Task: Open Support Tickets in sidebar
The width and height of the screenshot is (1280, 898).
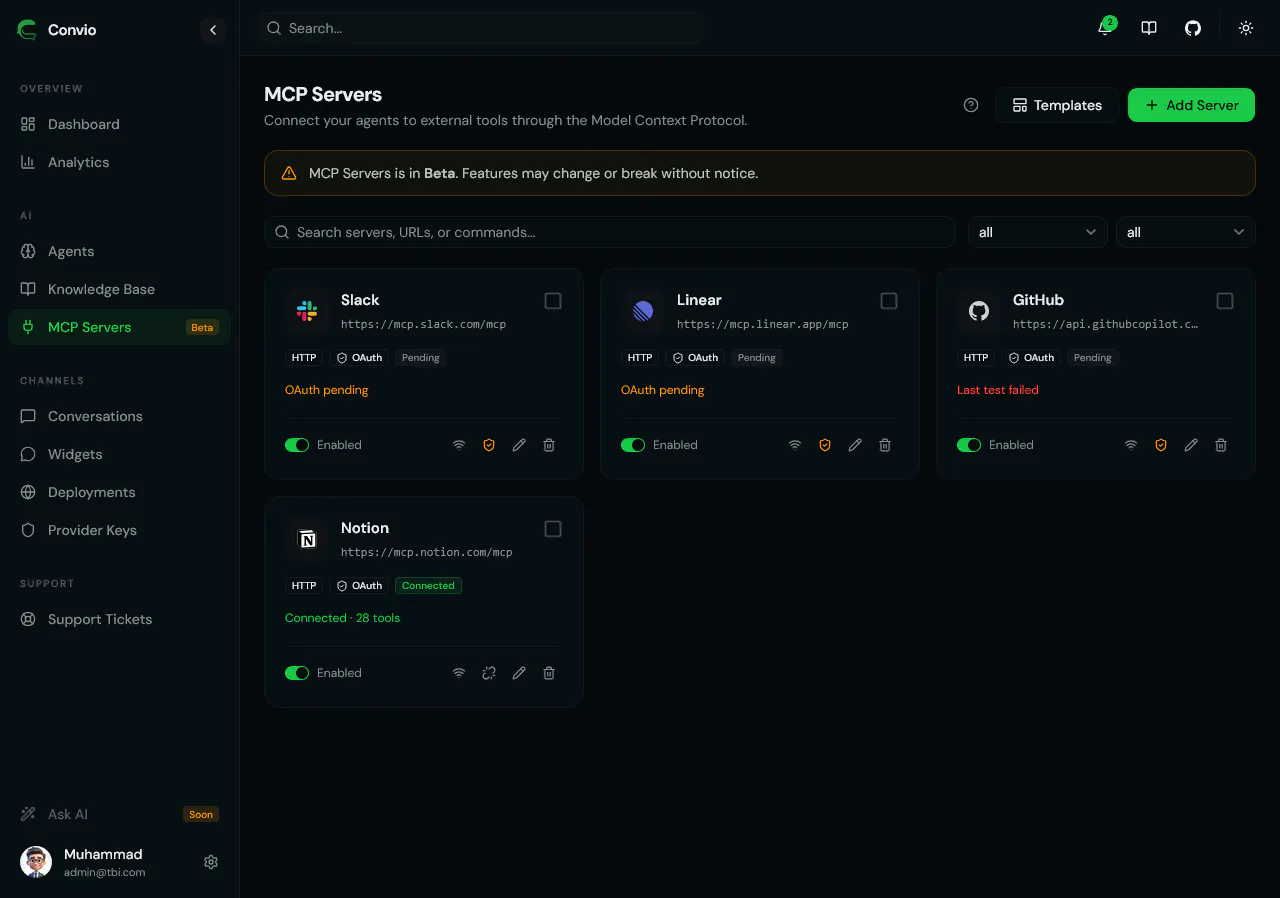Action: [x=119, y=619]
